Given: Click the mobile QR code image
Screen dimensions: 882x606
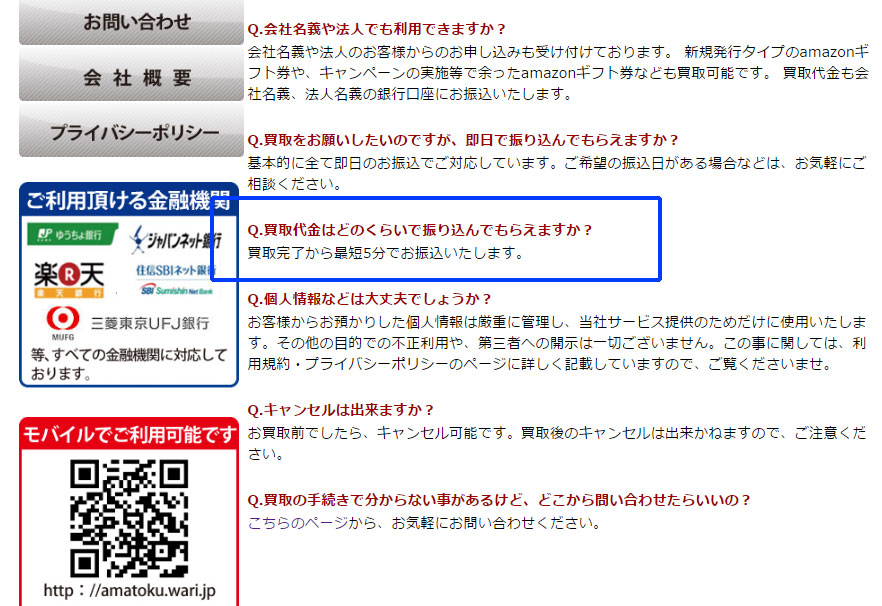Looking at the screenshot, I should point(129,518).
